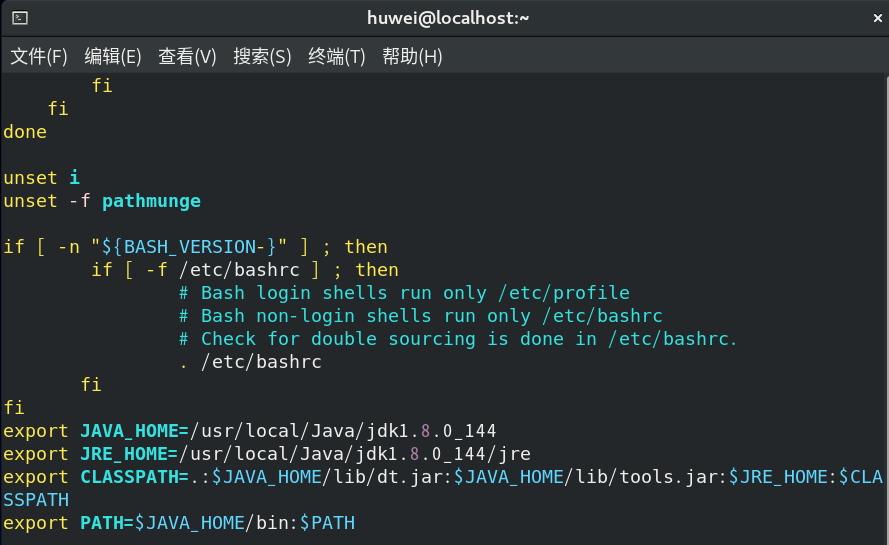This screenshot has width=889, height=545.
Task: Close the huwei@localhost terminal window
Action: [877, 18]
